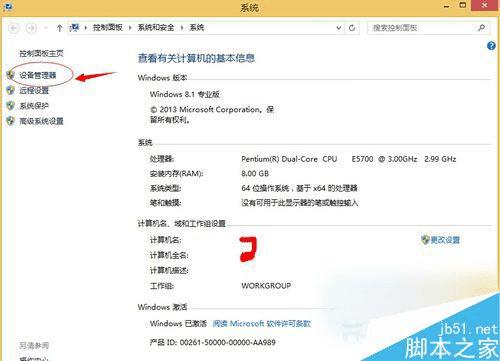The image size is (500, 361).
Task: Select 系统 in the address breadcrumb
Action: coord(197,27)
